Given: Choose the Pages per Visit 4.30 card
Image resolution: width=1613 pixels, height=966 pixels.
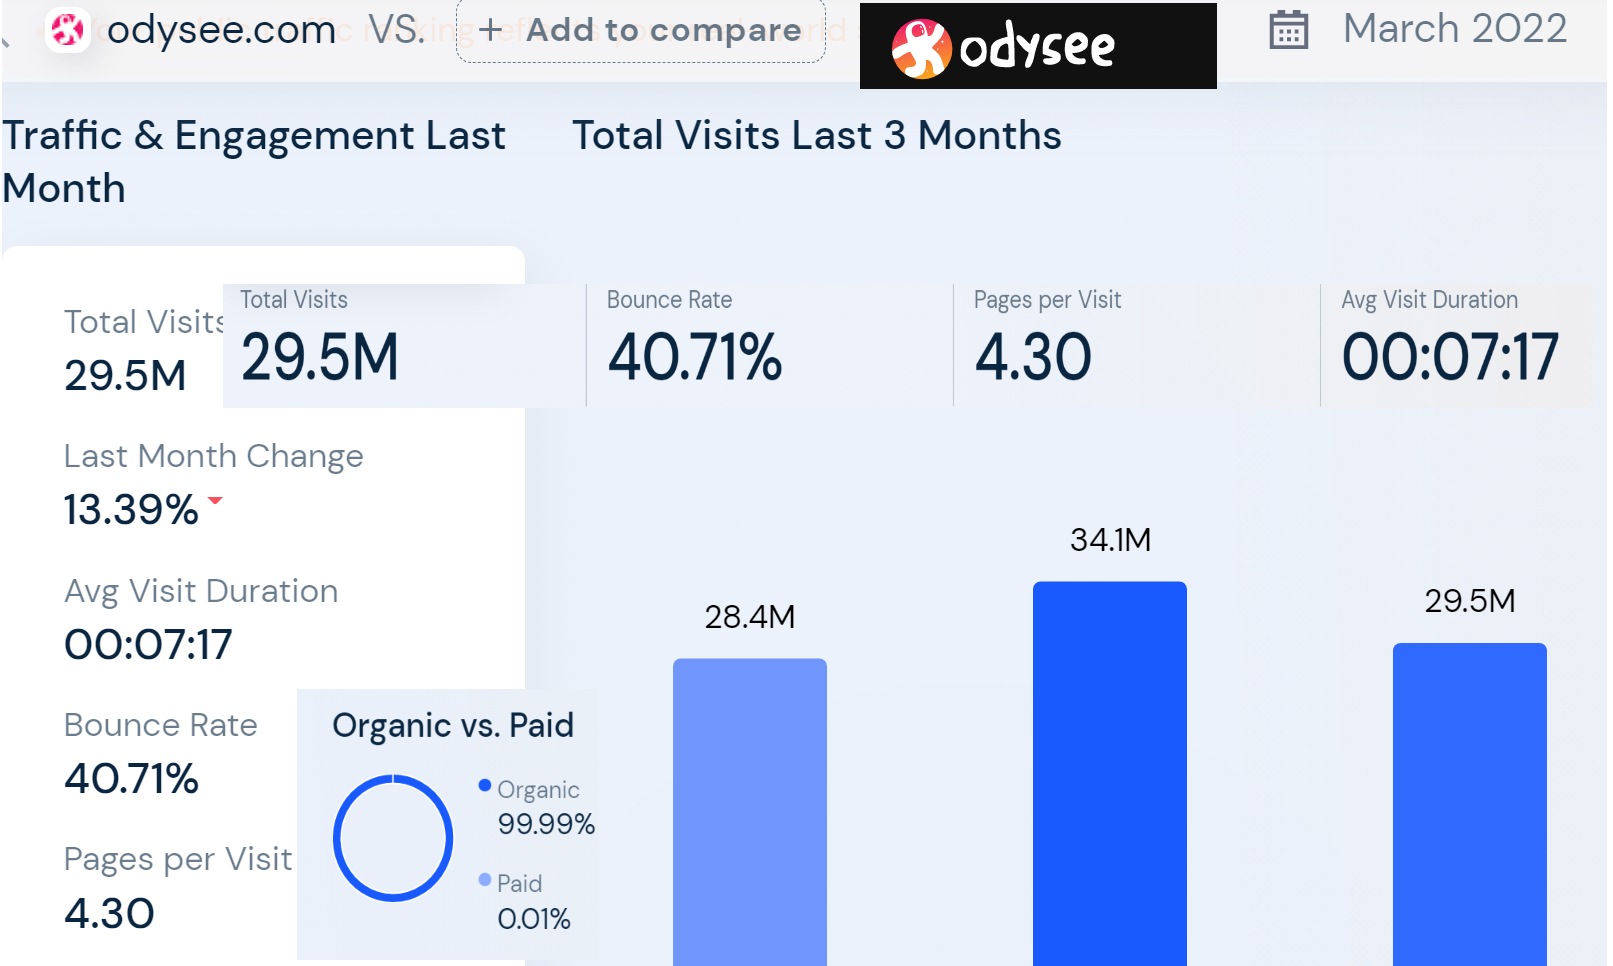Looking at the screenshot, I should pyautogui.click(x=1136, y=345).
